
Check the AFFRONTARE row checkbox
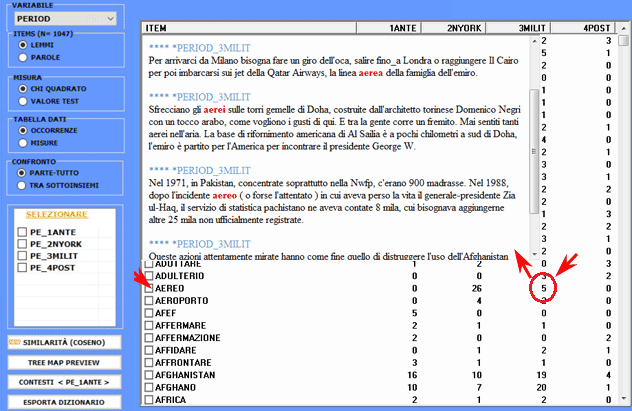[149, 363]
